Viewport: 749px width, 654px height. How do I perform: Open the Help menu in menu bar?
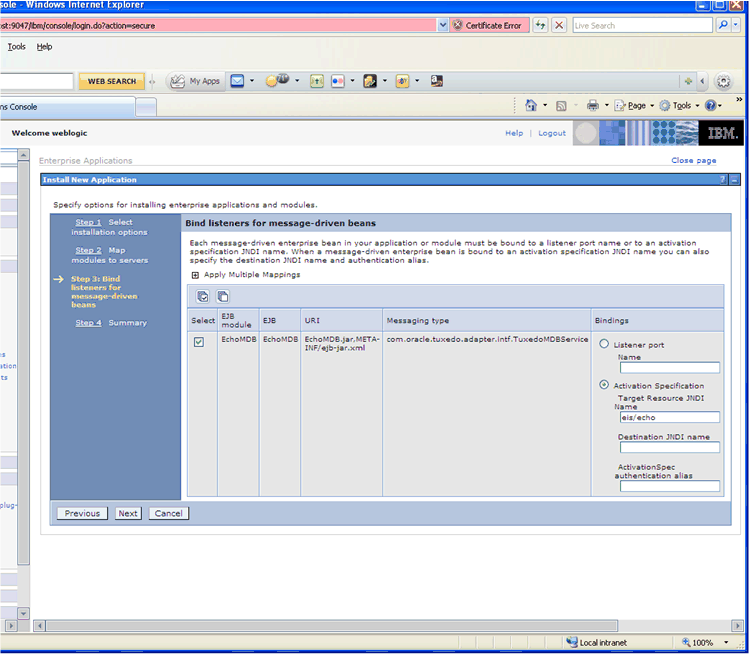(44, 46)
